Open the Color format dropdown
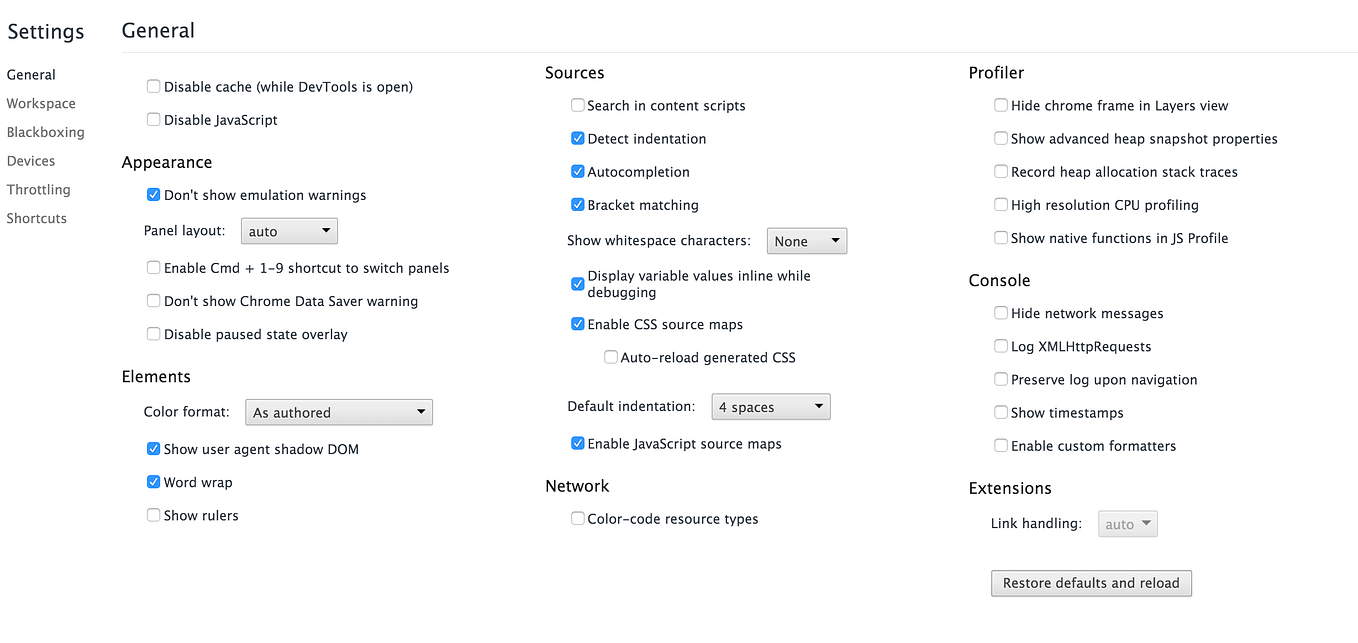Viewport: 1358px width, 643px height. tap(338, 411)
